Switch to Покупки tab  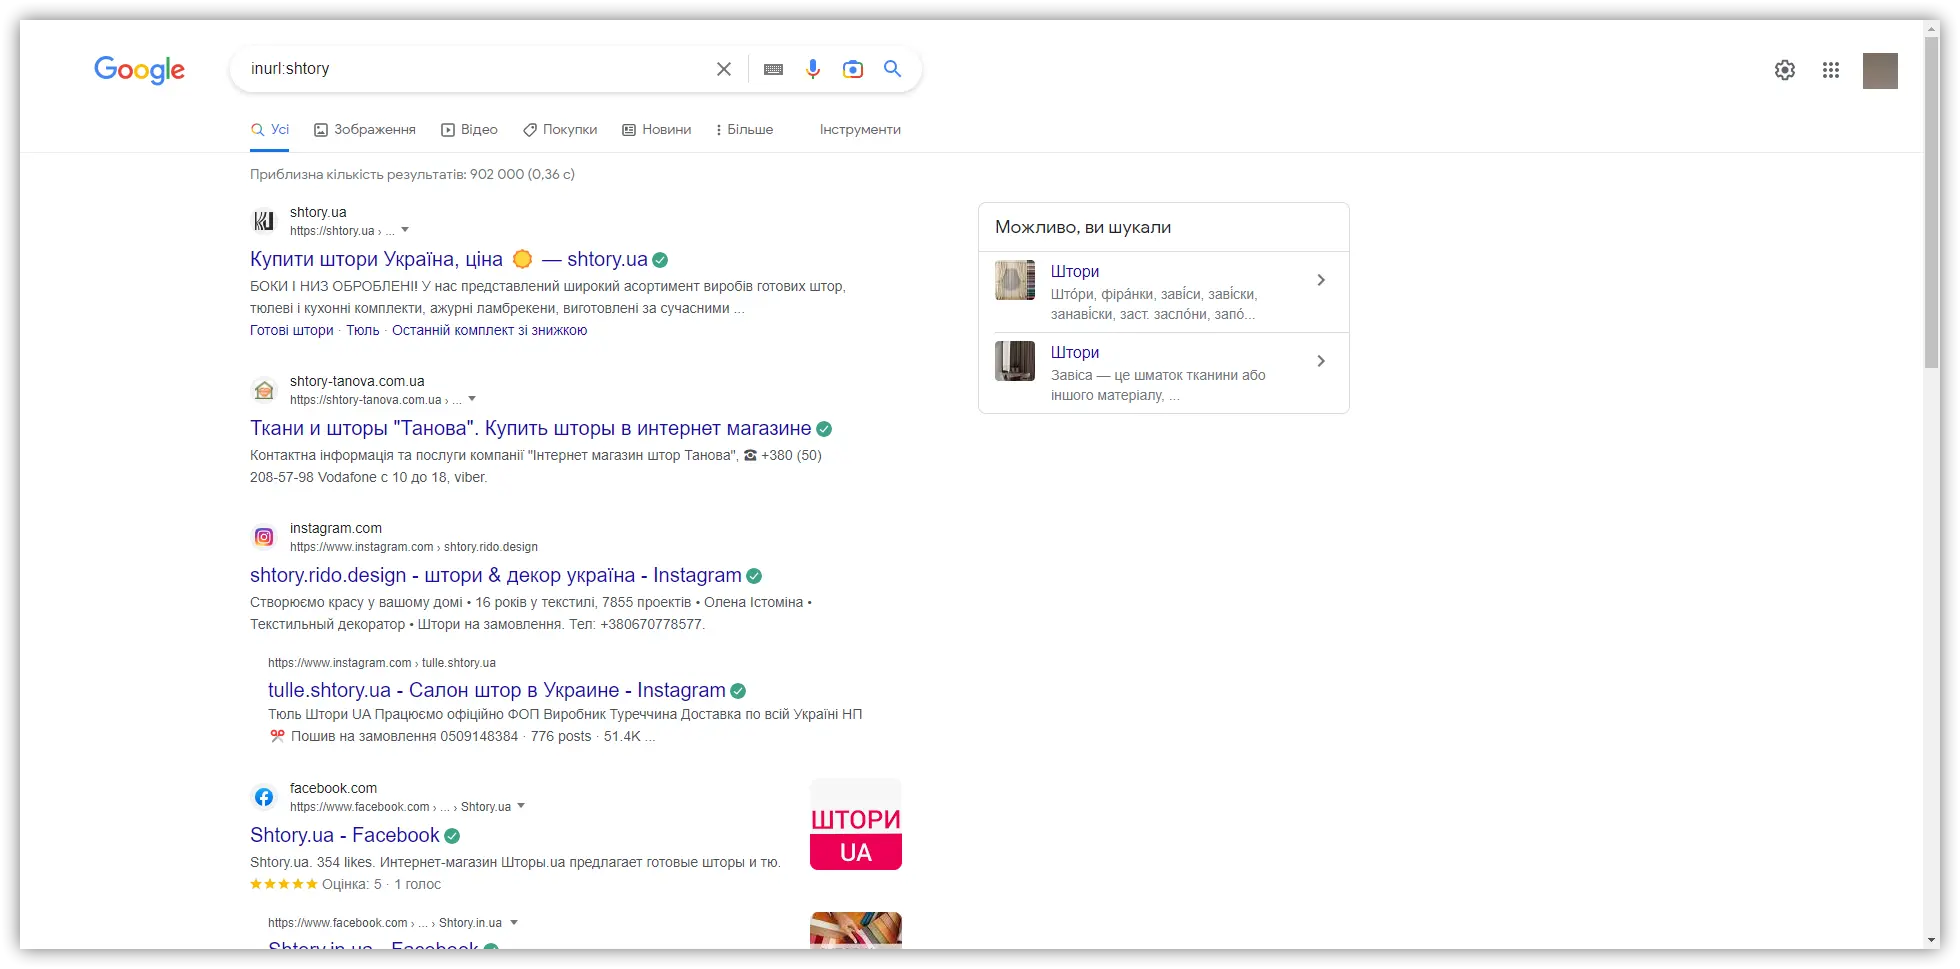click(x=560, y=130)
